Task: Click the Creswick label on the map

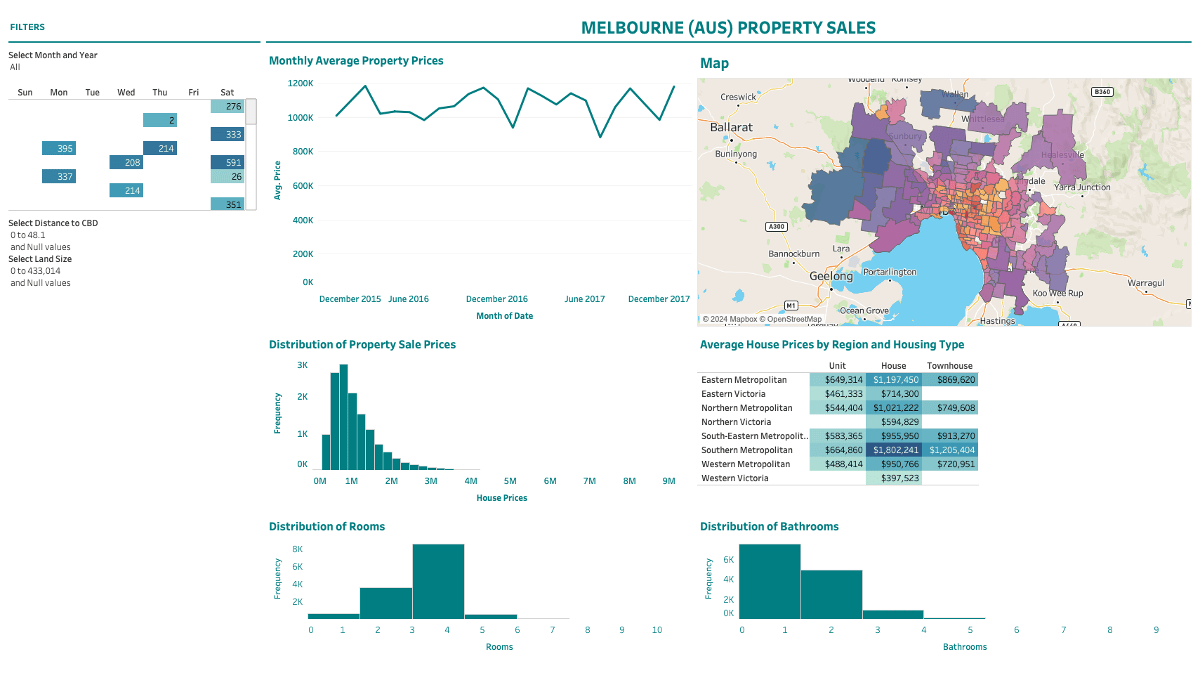Action: click(738, 97)
